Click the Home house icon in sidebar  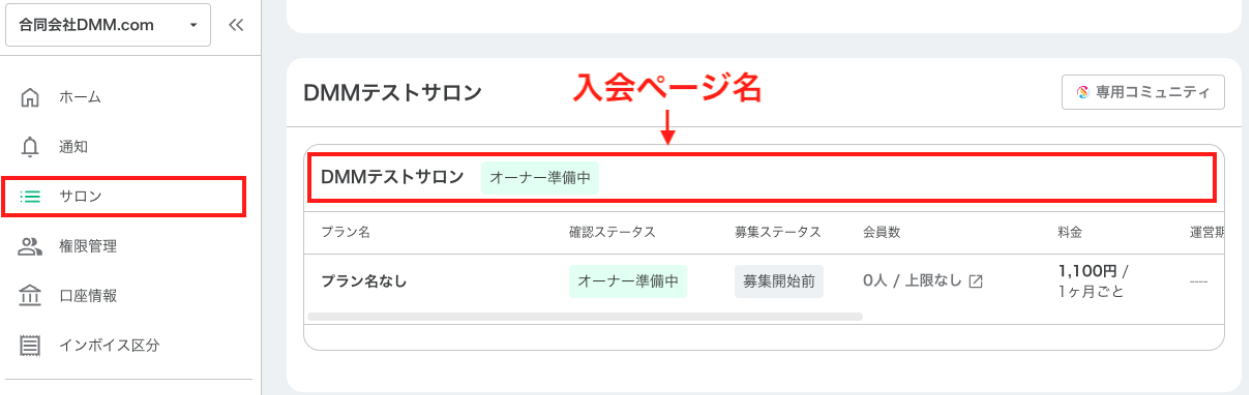point(30,97)
